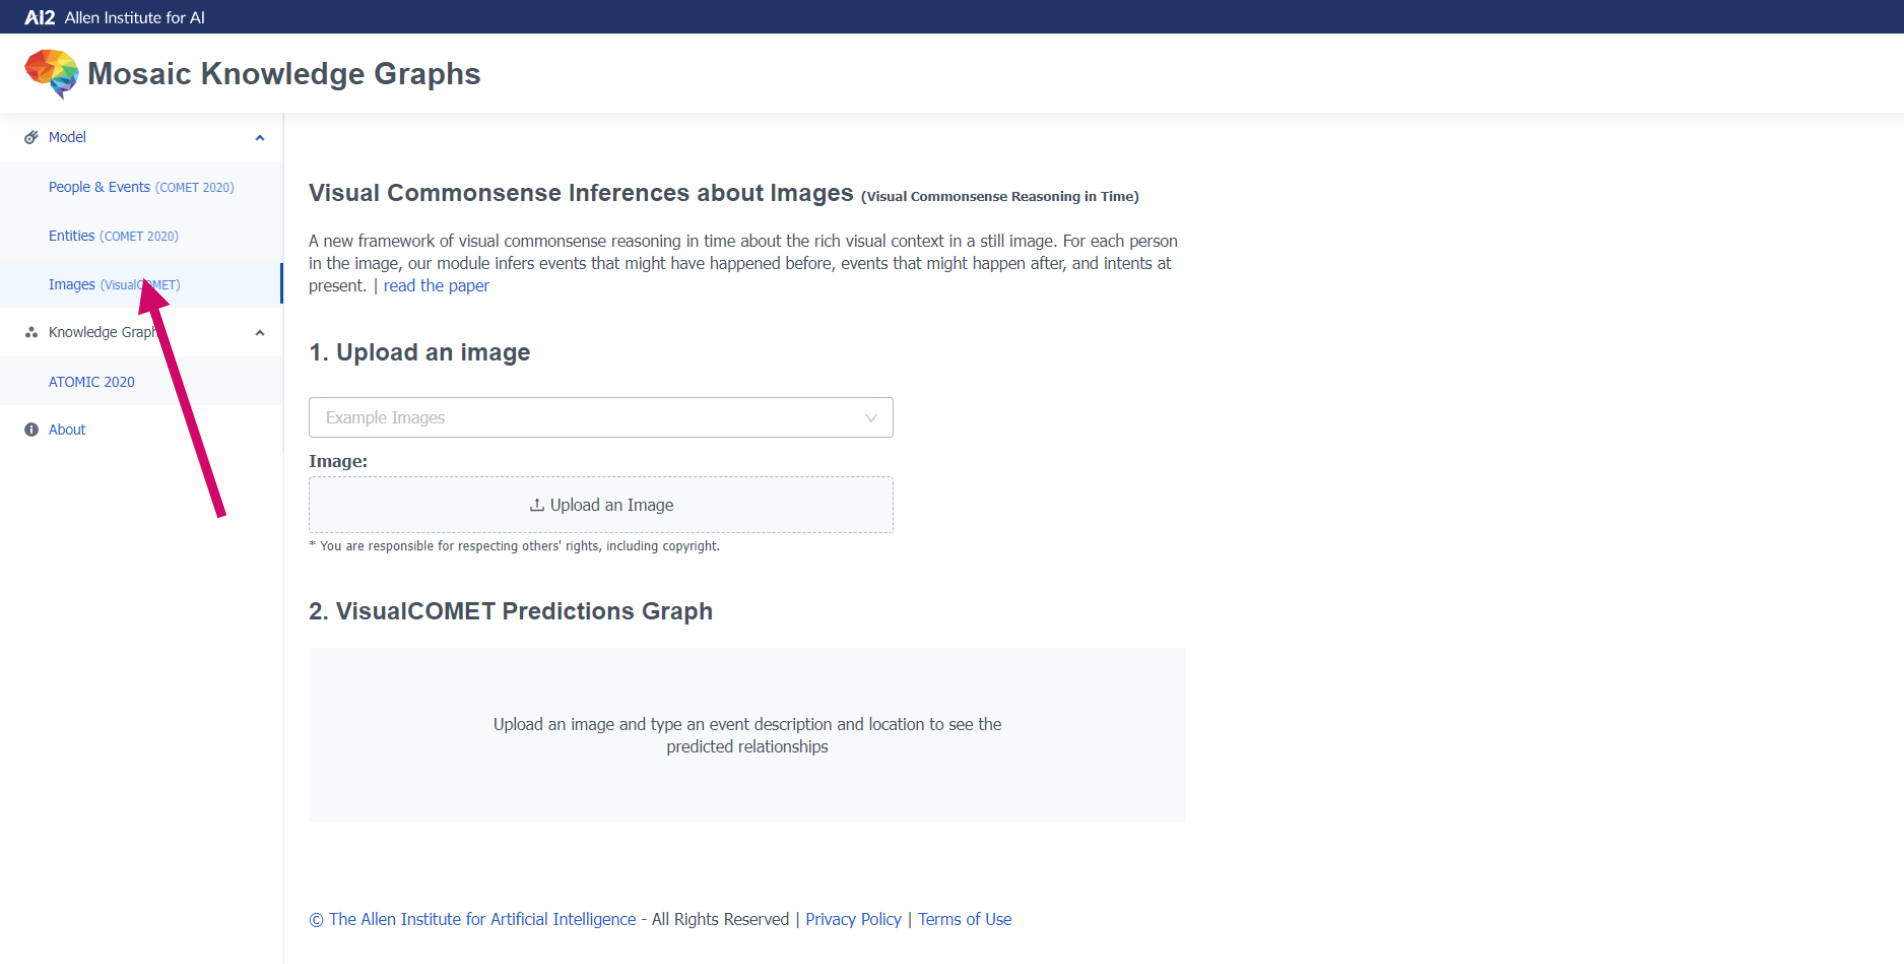The height and width of the screenshot is (964, 1904).
Task: Open the Terms of Use link
Action: click(964, 919)
